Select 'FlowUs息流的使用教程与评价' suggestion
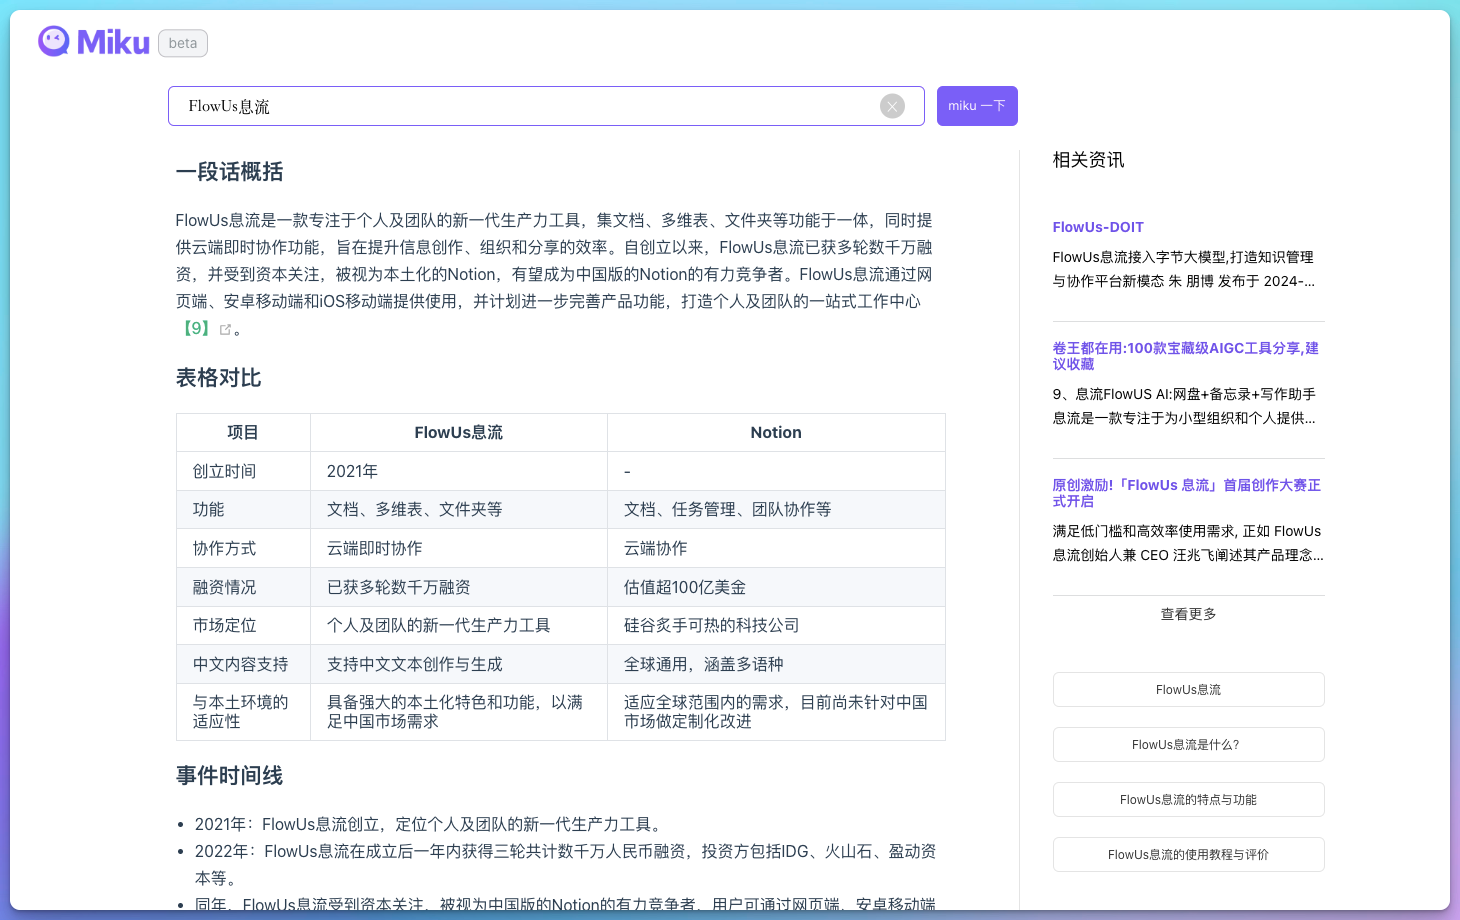Viewport: 1460px width, 920px height. [x=1188, y=855]
